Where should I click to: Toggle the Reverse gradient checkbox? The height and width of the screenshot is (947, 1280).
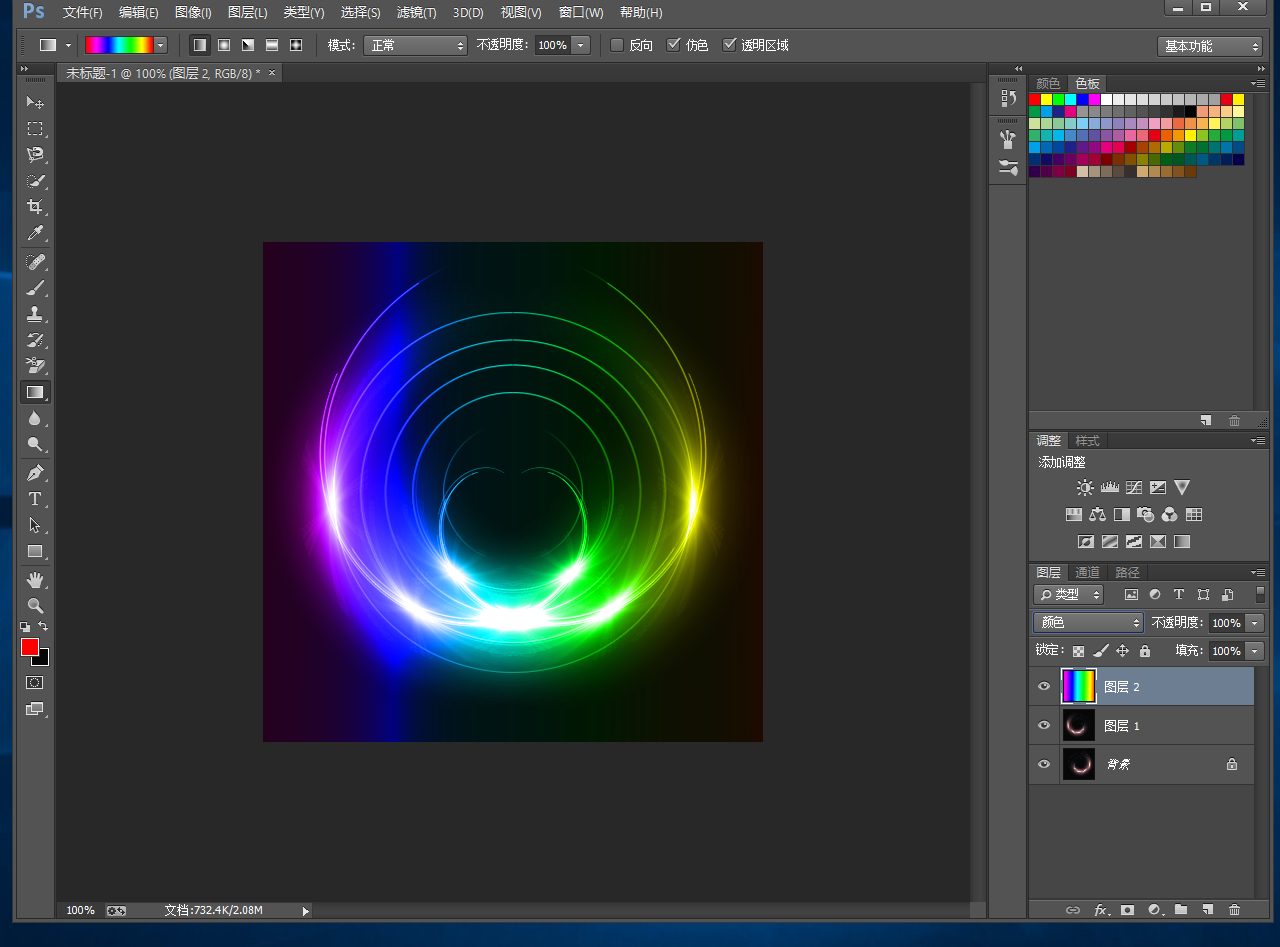pyautogui.click(x=617, y=45)
